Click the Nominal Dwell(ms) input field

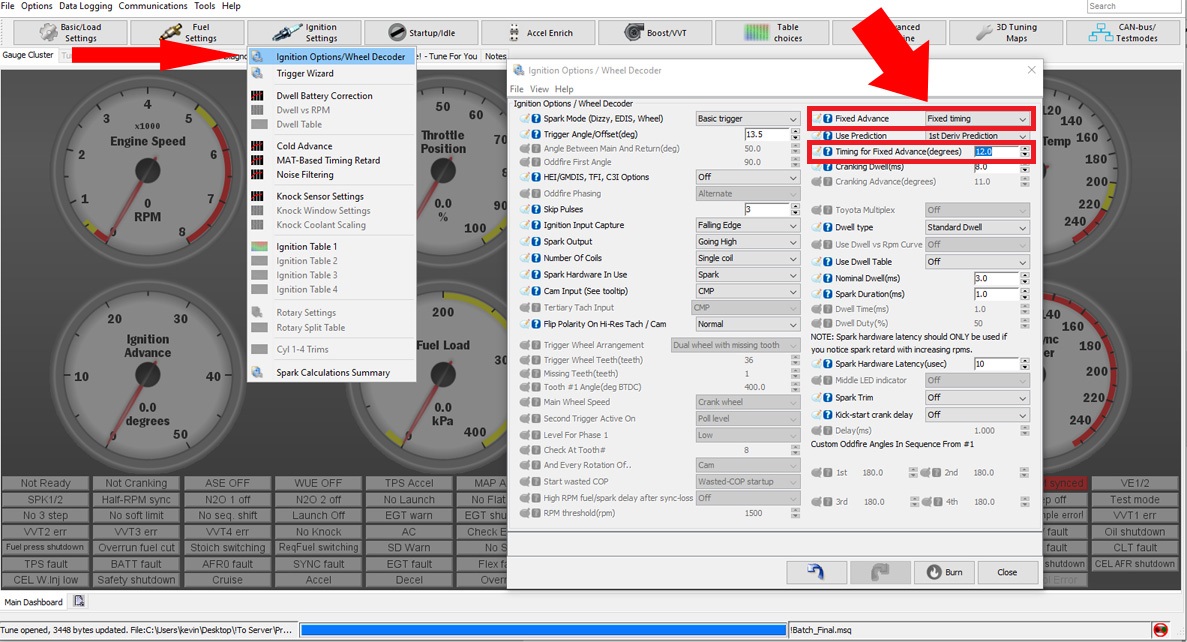pos(994,279)
